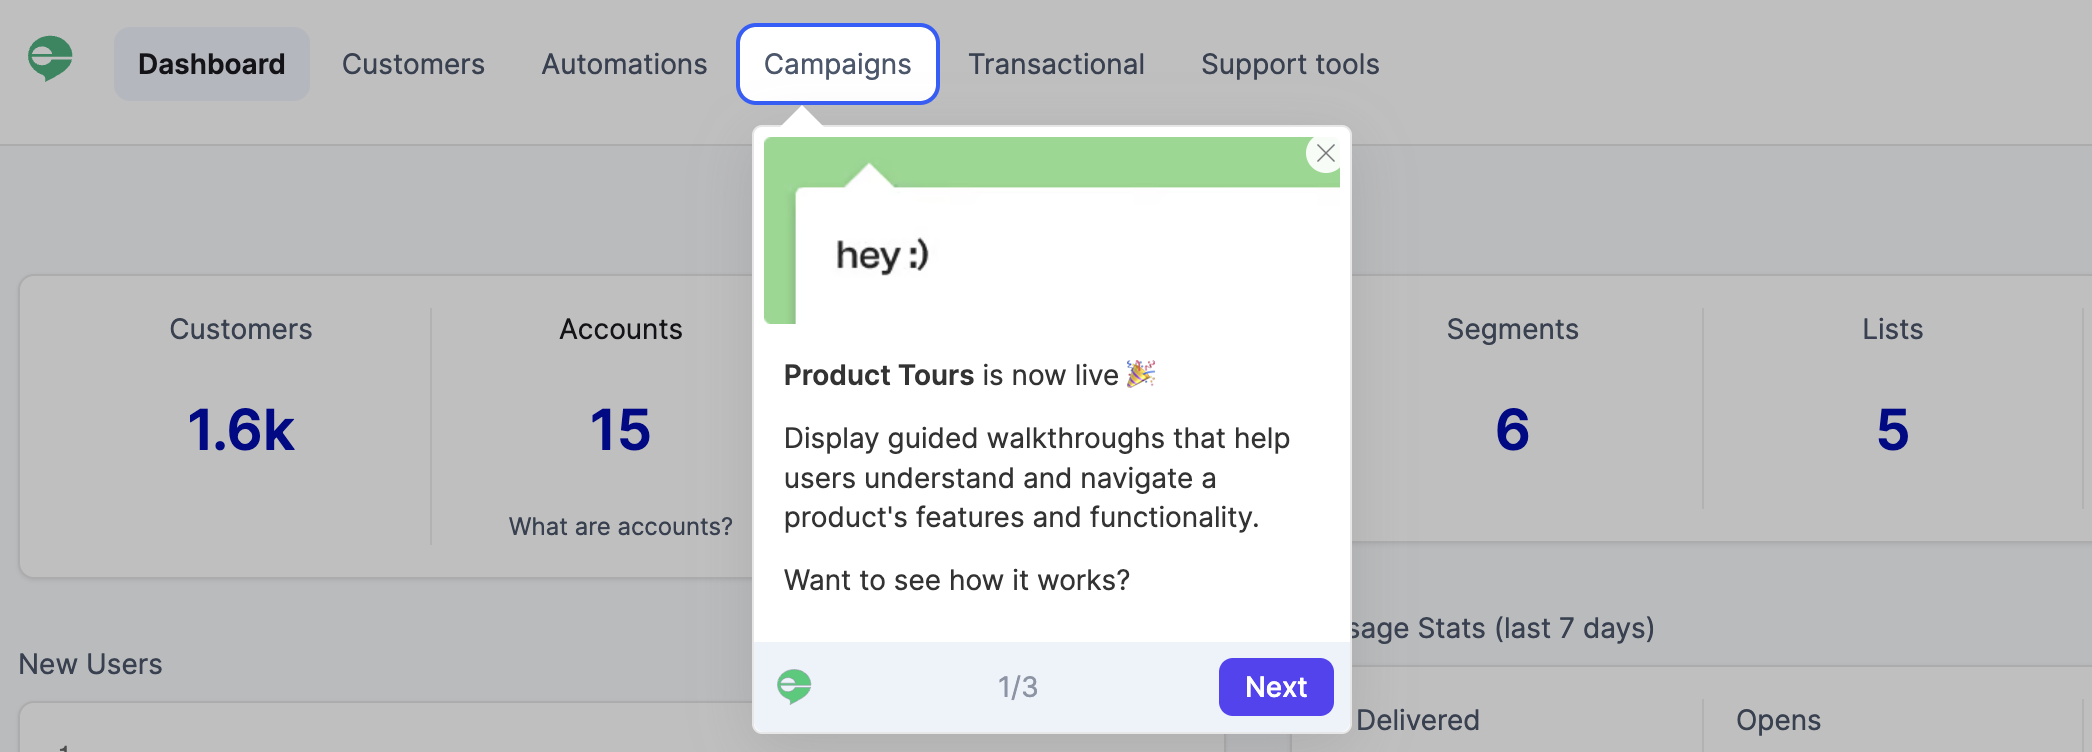
Task: Click the Lists count of 5
Action: coord(1892,431)
